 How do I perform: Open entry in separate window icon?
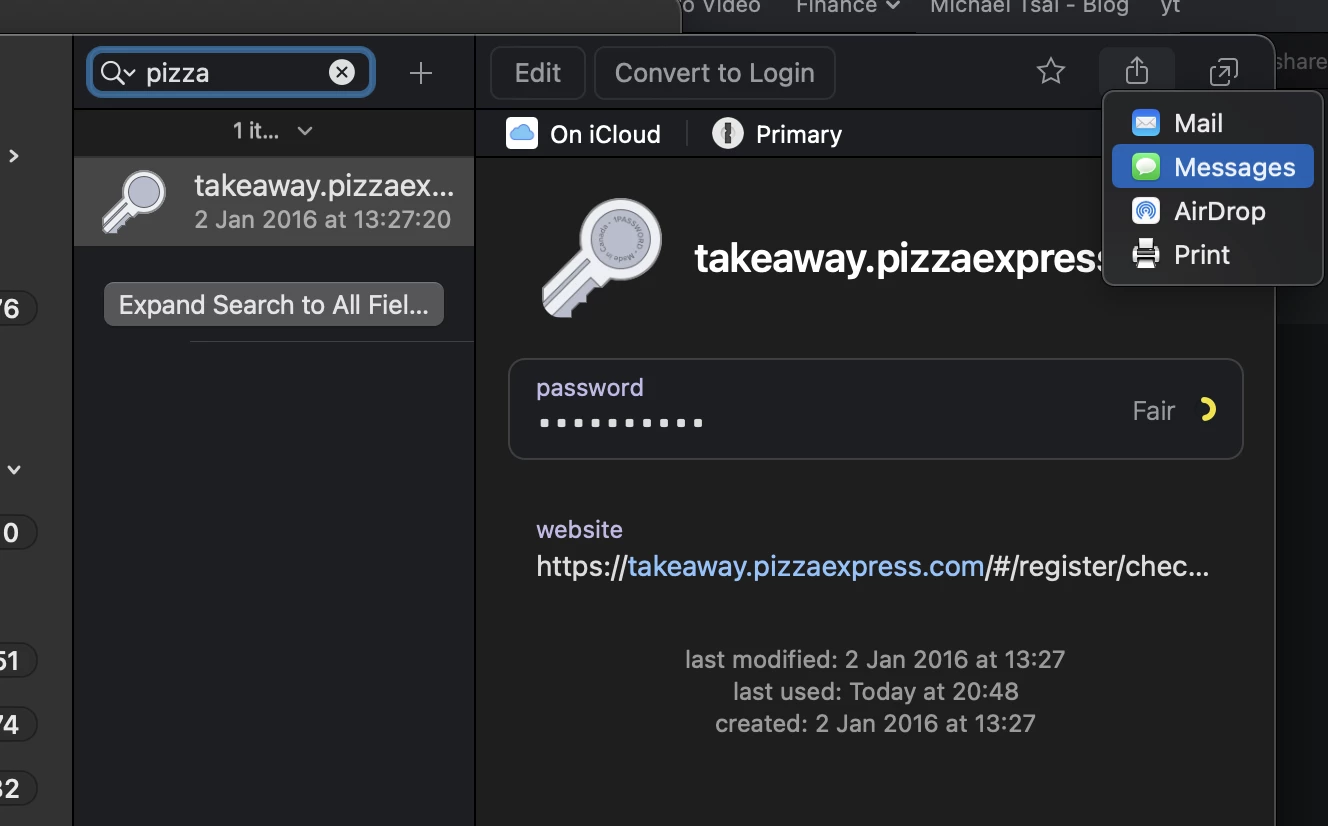pyautogui.click(x=1223, y=72)
